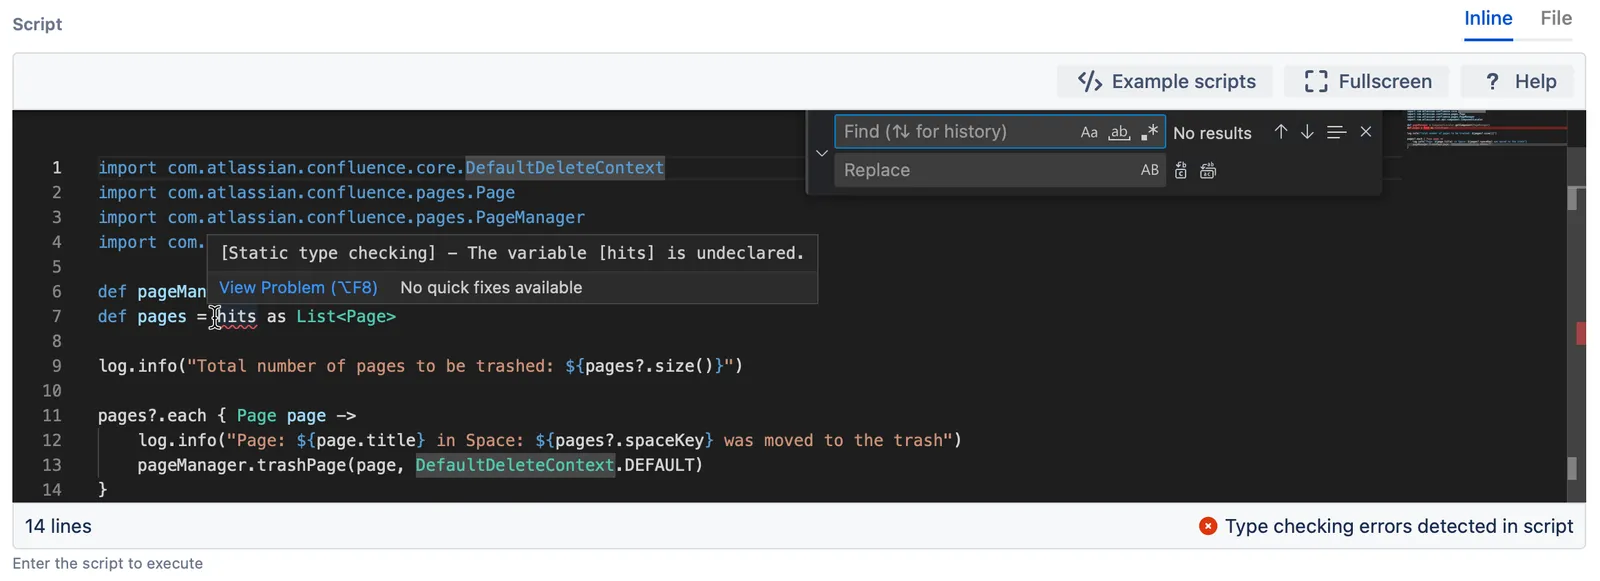Collapse the replace row chevron
The image size is (1600, 581).
pyautogui.click(x=822, y=153)
